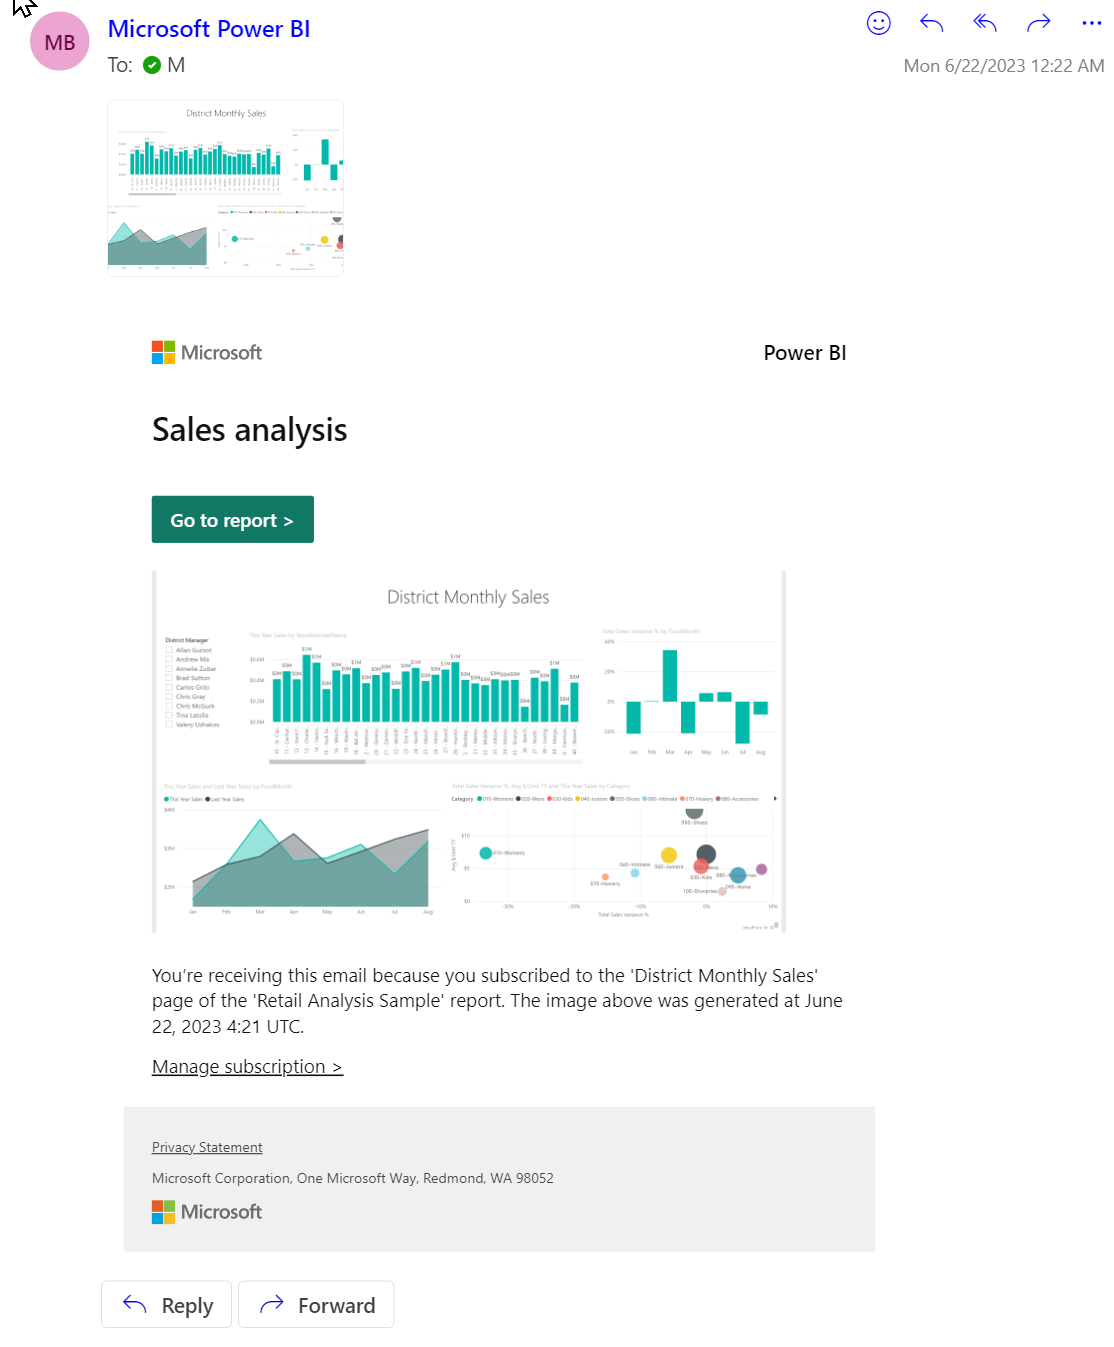Click the Microsoft logo icon near Power BI header
The height and width of the screenshot is (1347, 1114).
(162, 352)
